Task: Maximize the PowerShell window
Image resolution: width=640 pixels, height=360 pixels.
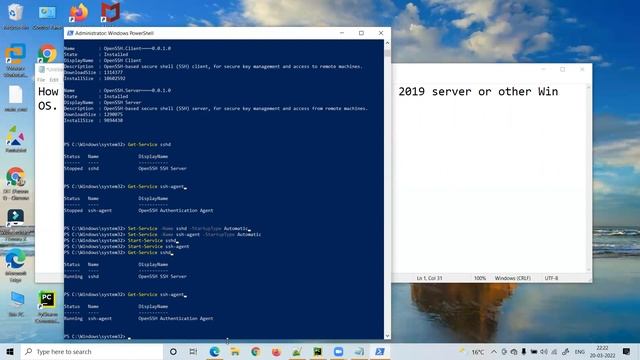Action: point(361,33)
